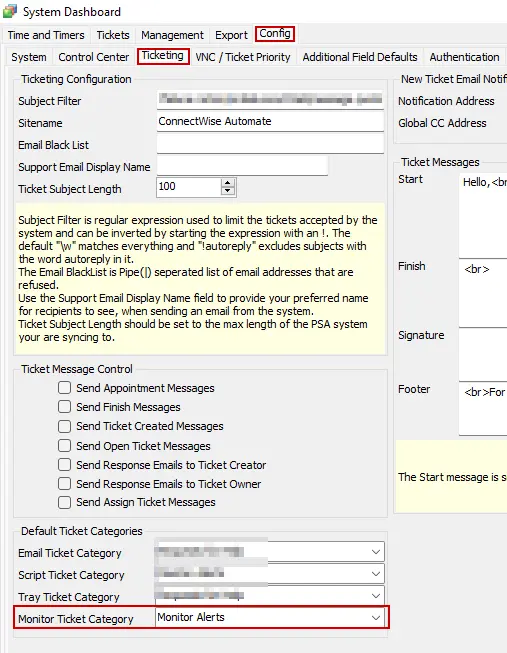This screenshot has height=653, width=507.
Task: Decrease Ticket Subject Length with down arrow
Action: coord(227,191)
